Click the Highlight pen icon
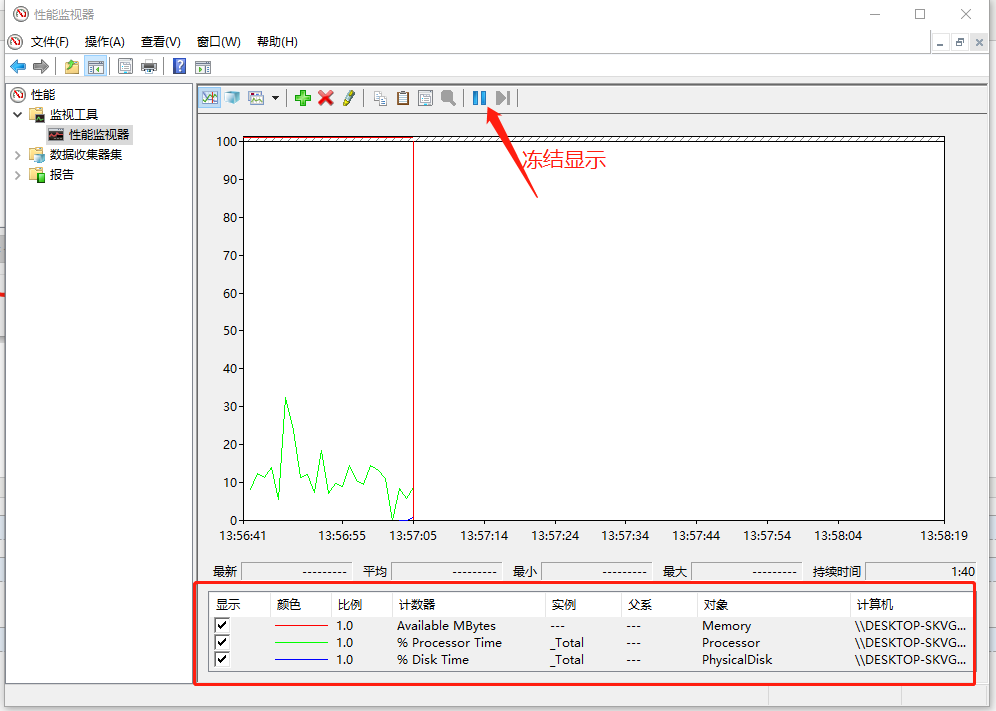The height and width of the screenshot is (711, 996). [x=349, y=98]
